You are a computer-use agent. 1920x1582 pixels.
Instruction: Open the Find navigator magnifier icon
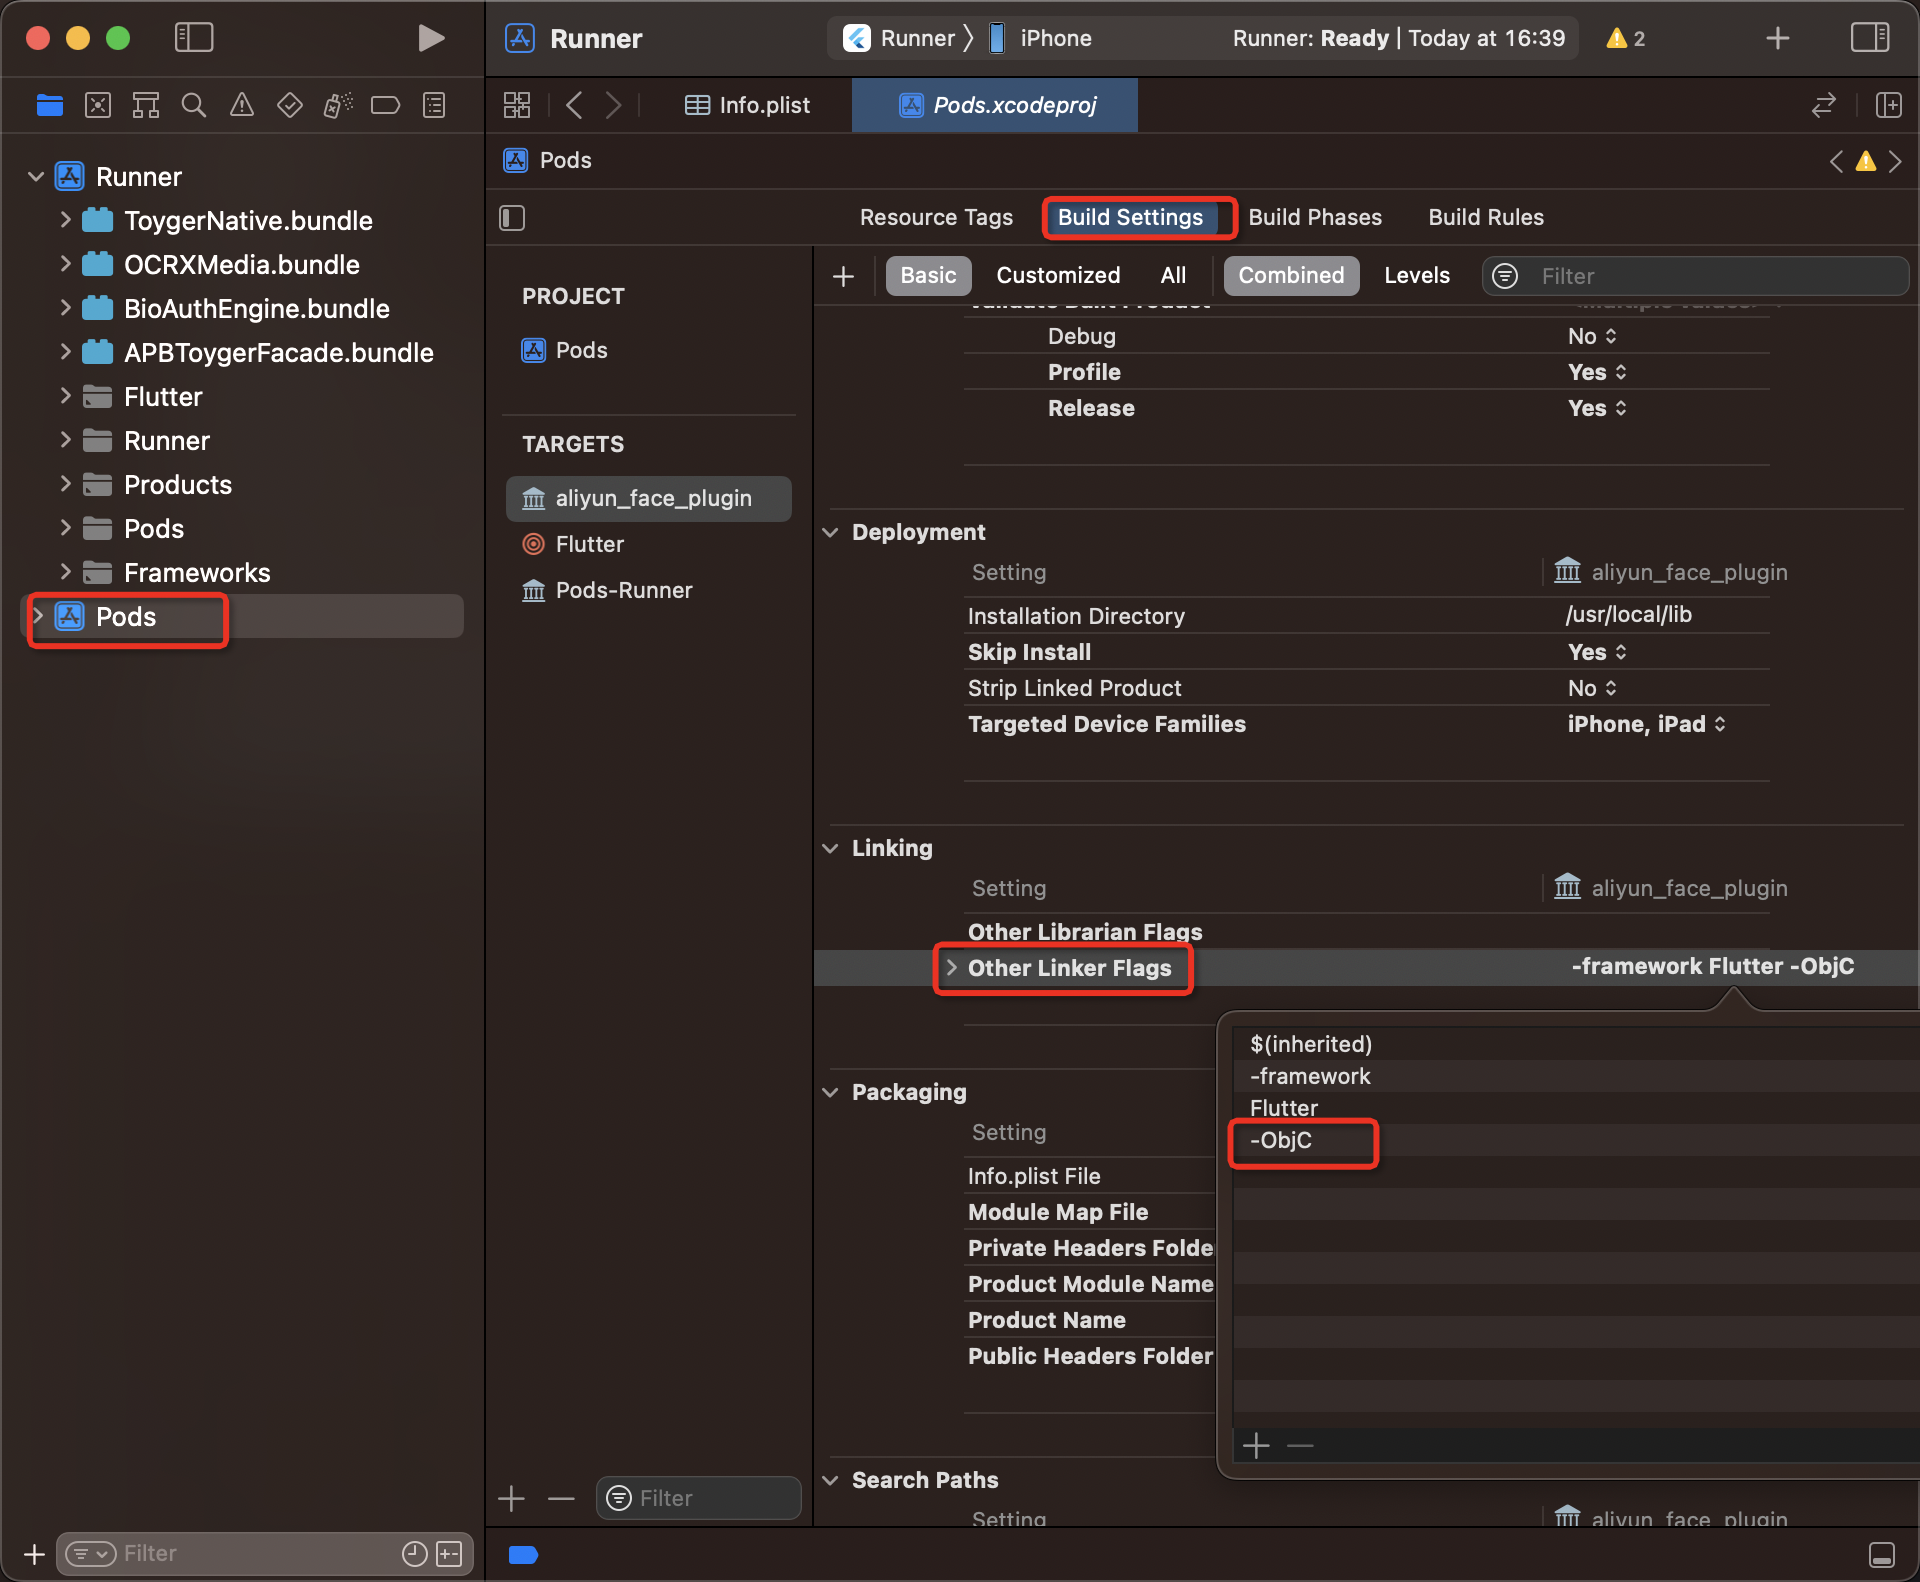coord(194,105)
